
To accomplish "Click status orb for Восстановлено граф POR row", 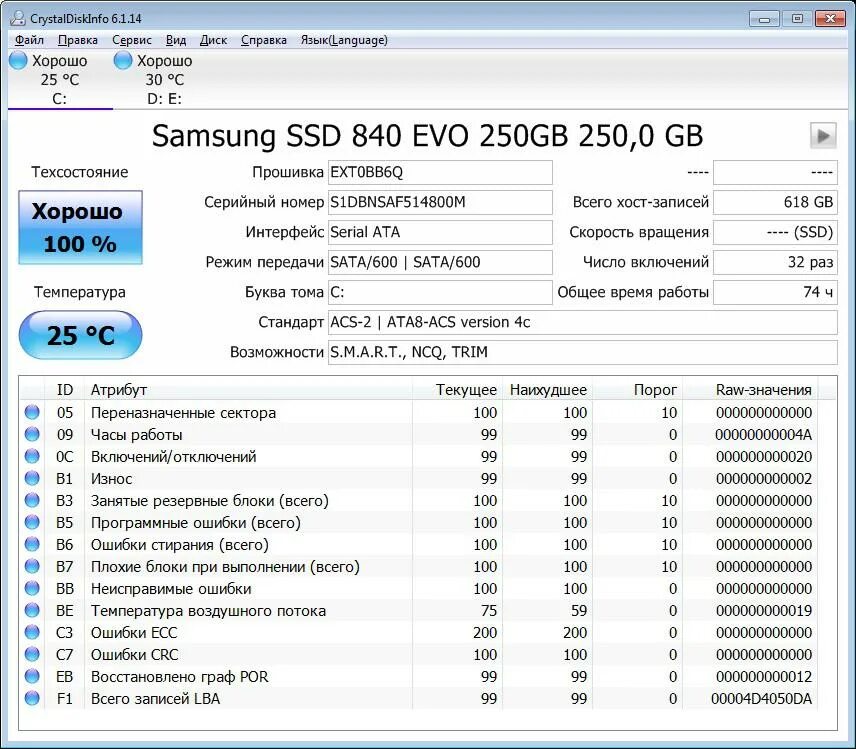I will (32, 676).
